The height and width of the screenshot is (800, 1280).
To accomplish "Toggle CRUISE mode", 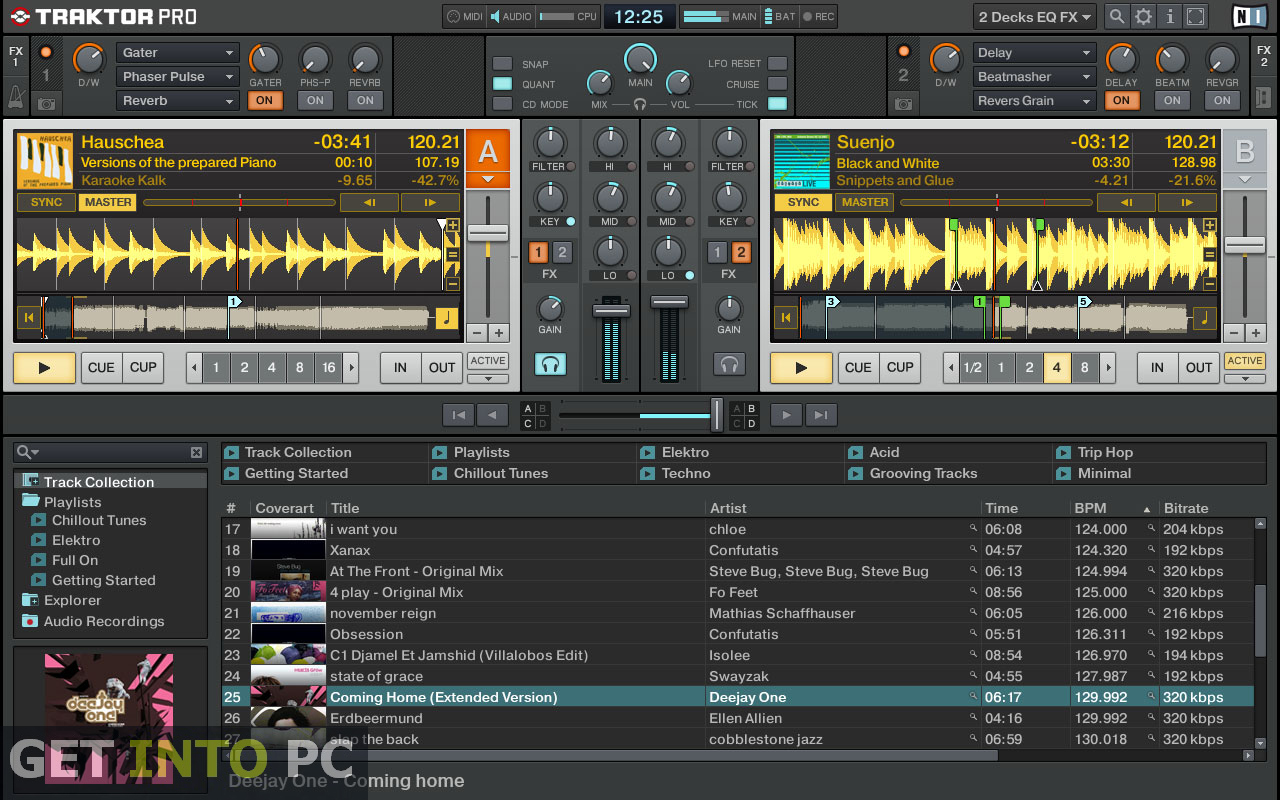I will pyautogui.click(x=777, y=84).
